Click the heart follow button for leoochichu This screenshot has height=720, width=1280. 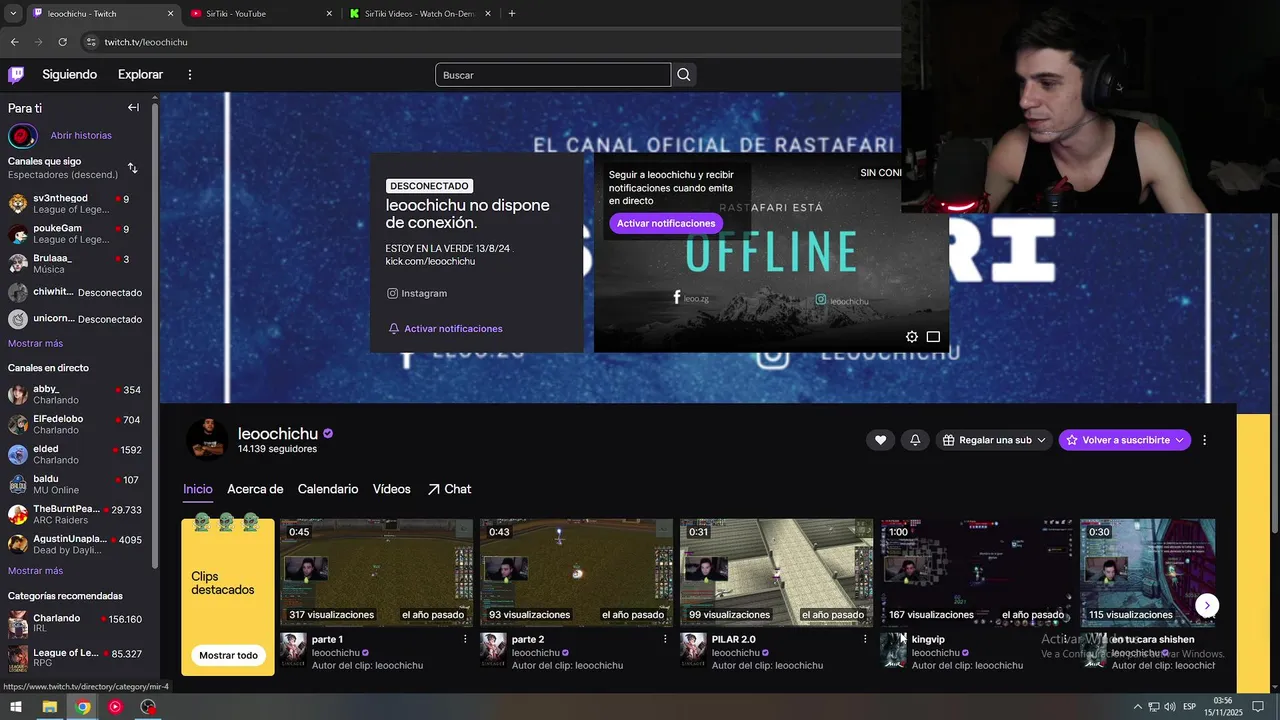click(880, 440)
